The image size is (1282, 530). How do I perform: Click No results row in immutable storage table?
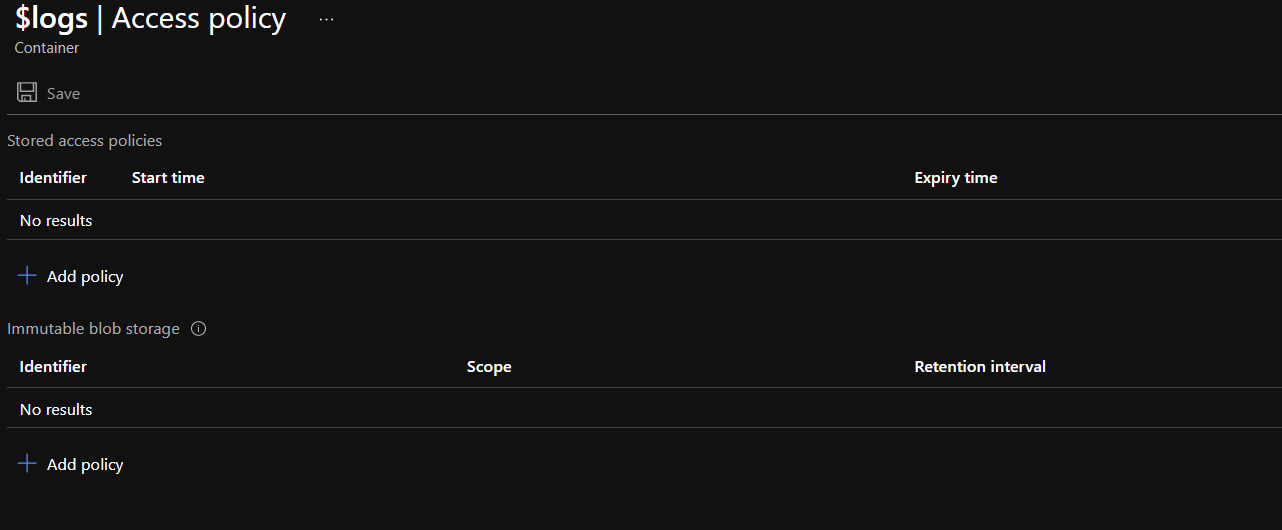coord(56,410)
